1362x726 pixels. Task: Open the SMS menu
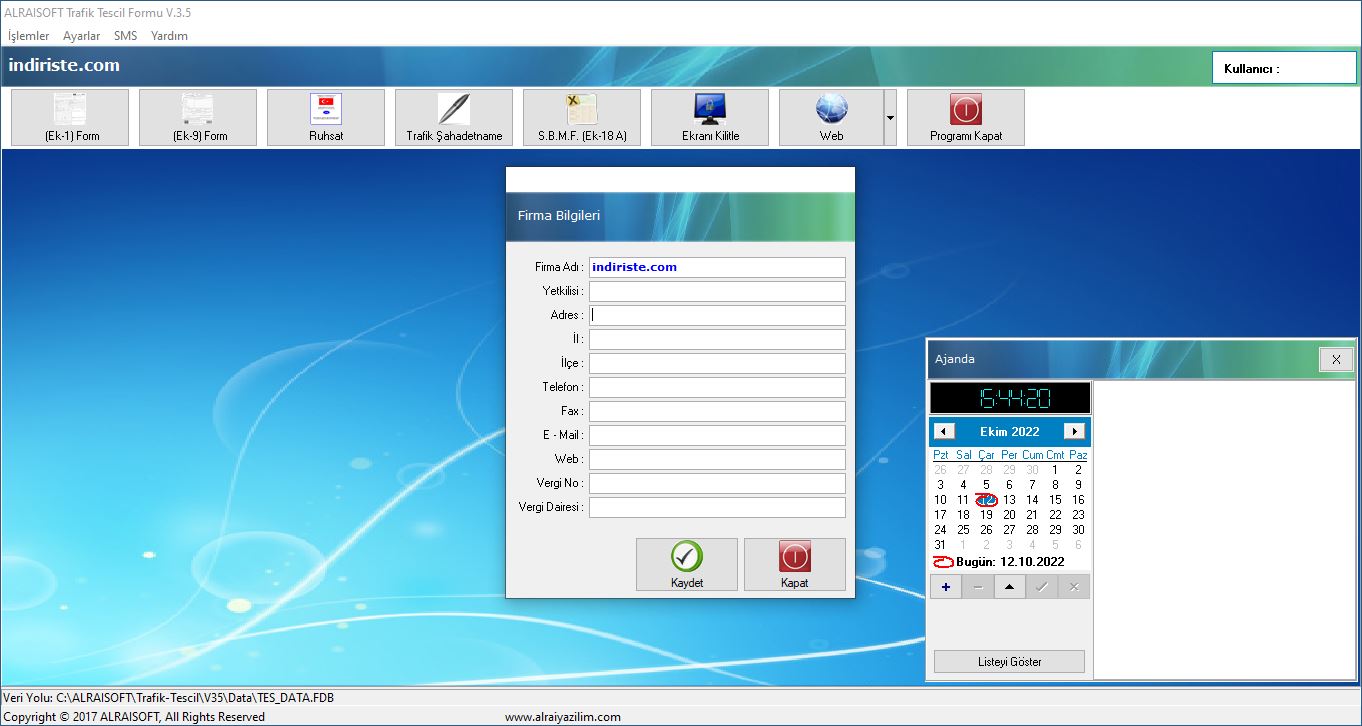click(x=126, y=36)
